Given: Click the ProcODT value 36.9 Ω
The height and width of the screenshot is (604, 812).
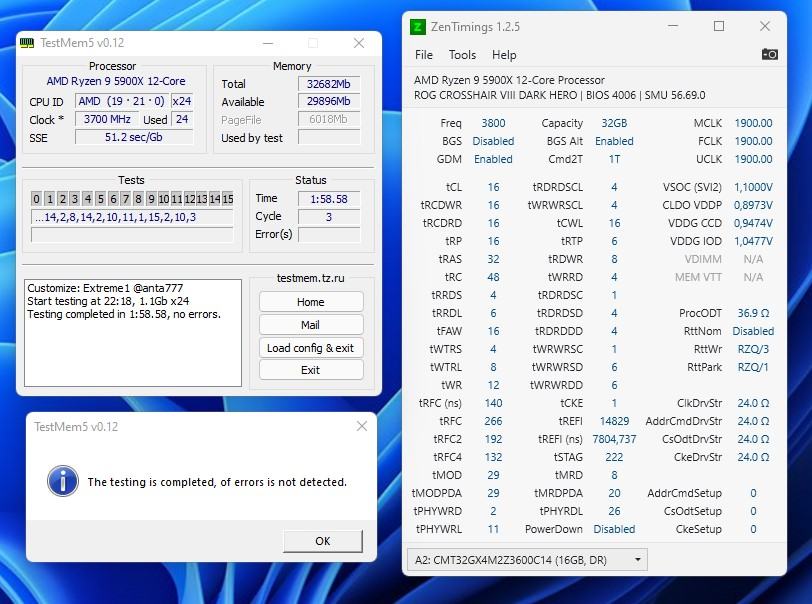Looking at the screenshot, I should [753, 313].
